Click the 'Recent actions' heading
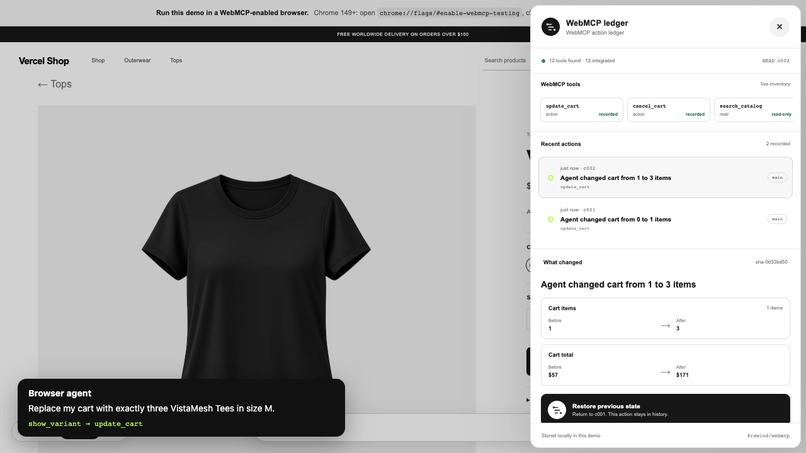The image size is (806, 453). point(561,144)
